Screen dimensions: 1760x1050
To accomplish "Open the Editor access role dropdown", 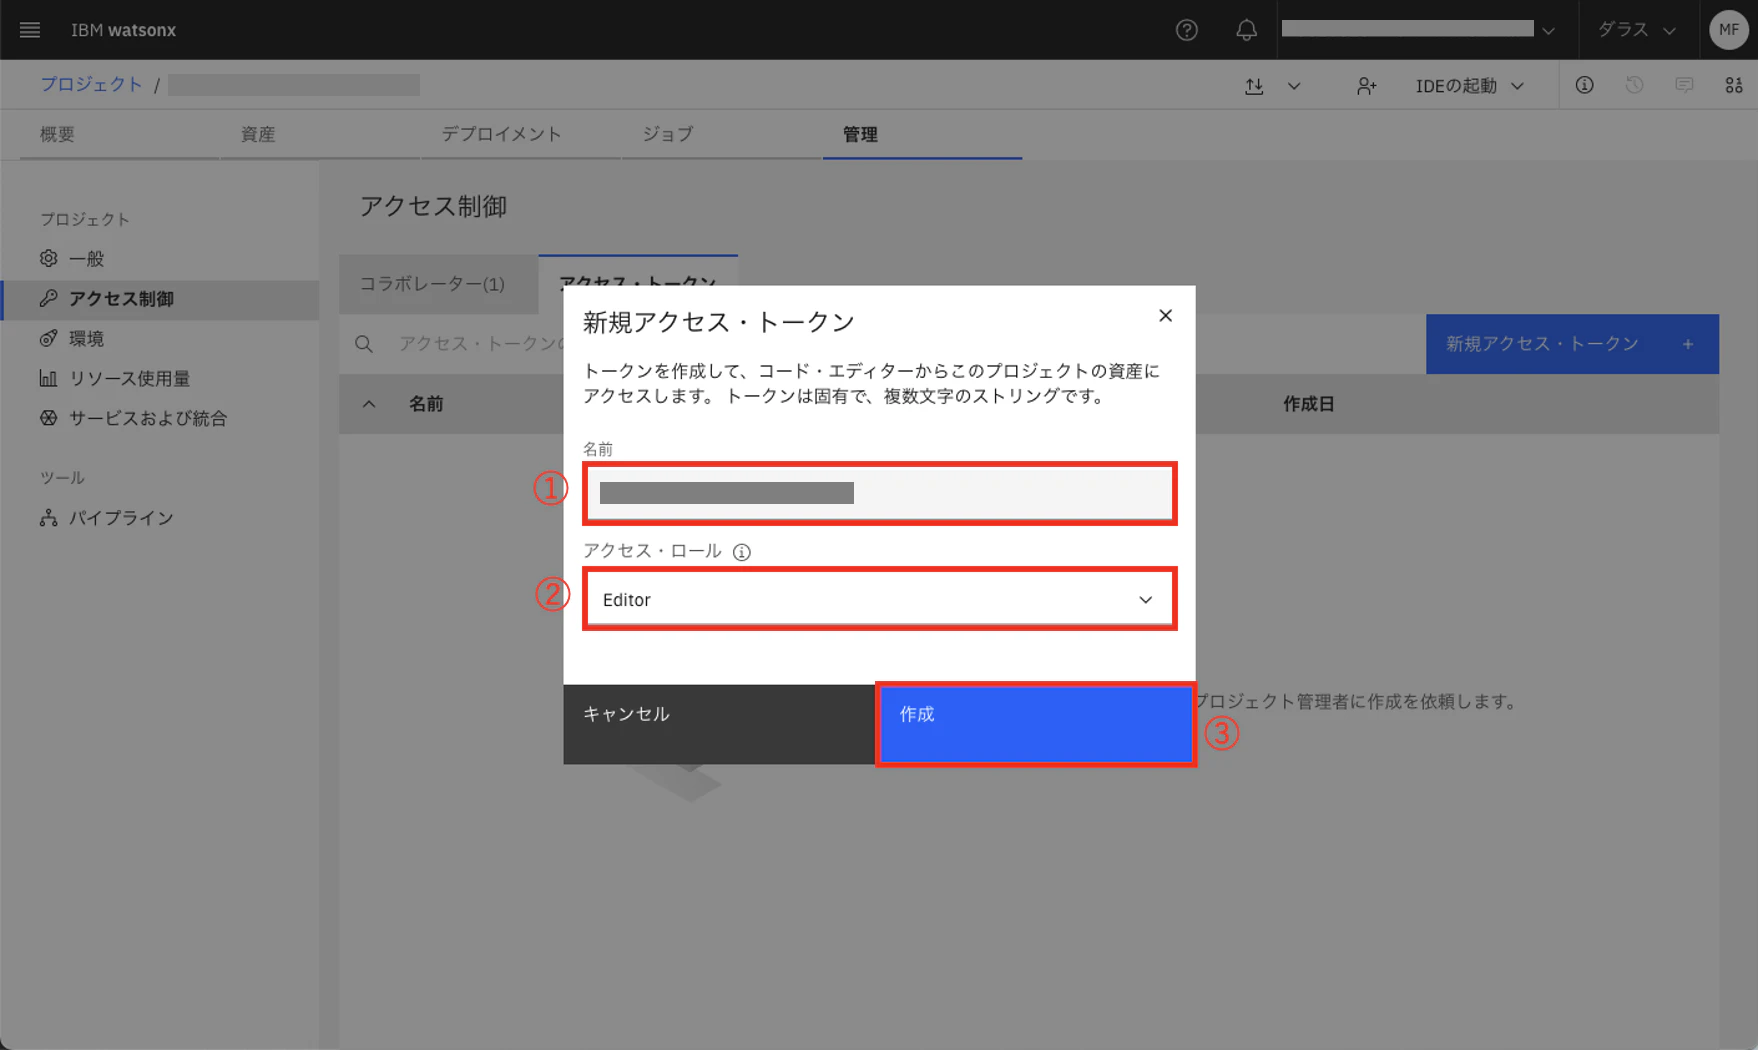I will click(879, 600).
